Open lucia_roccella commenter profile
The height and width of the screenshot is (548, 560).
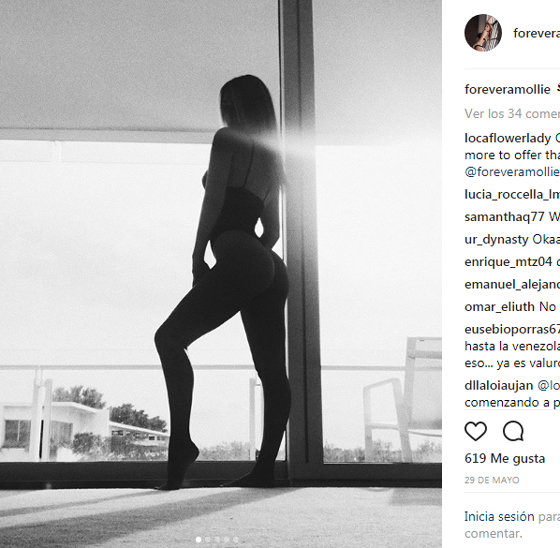point(512,194)
